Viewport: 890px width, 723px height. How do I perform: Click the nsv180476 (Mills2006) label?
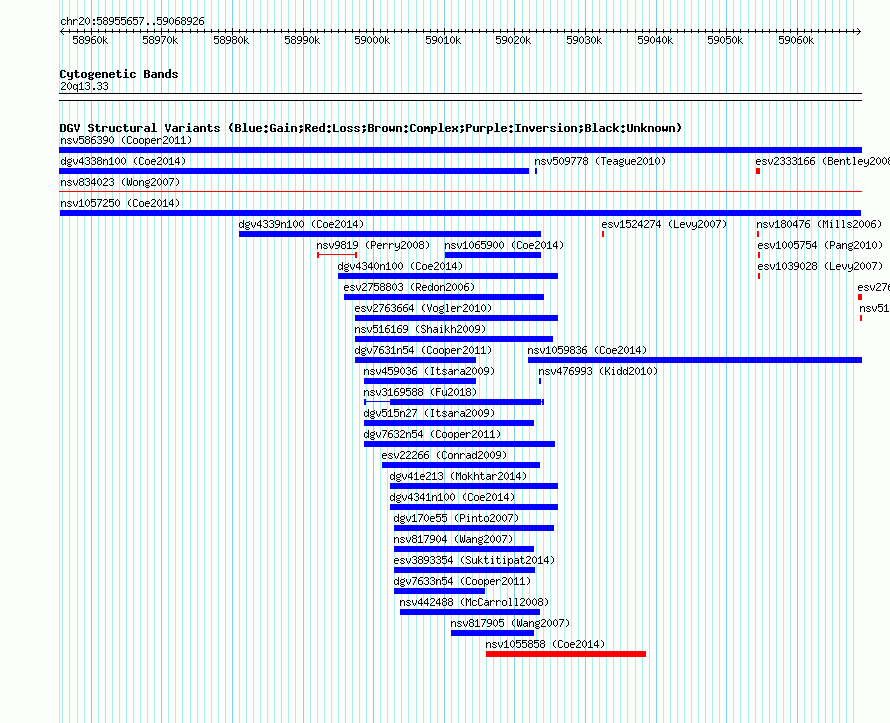click(x=819, y=224)
